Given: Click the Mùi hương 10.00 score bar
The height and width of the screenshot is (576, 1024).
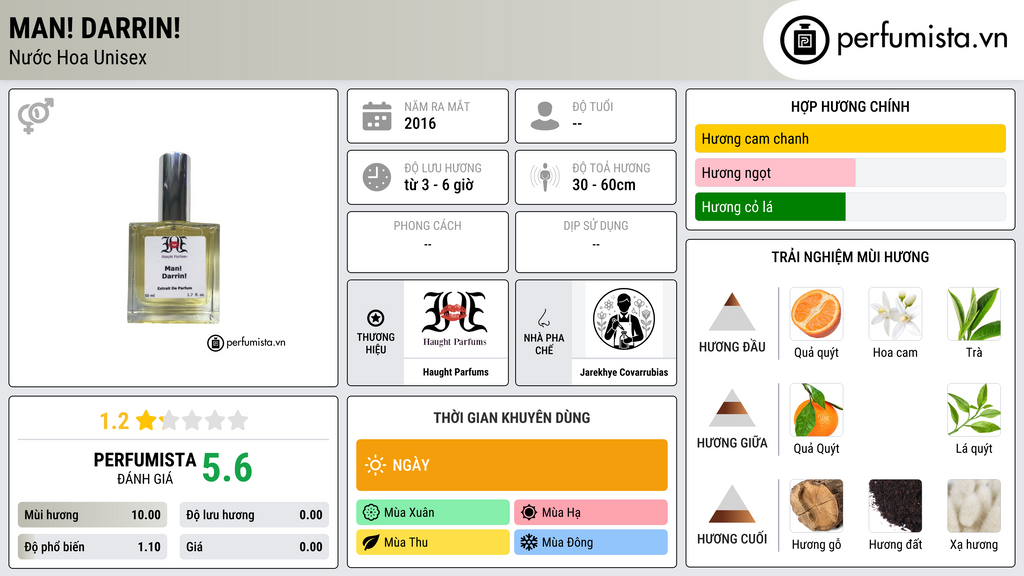Looking at the screenshot, I should [92, 515].
